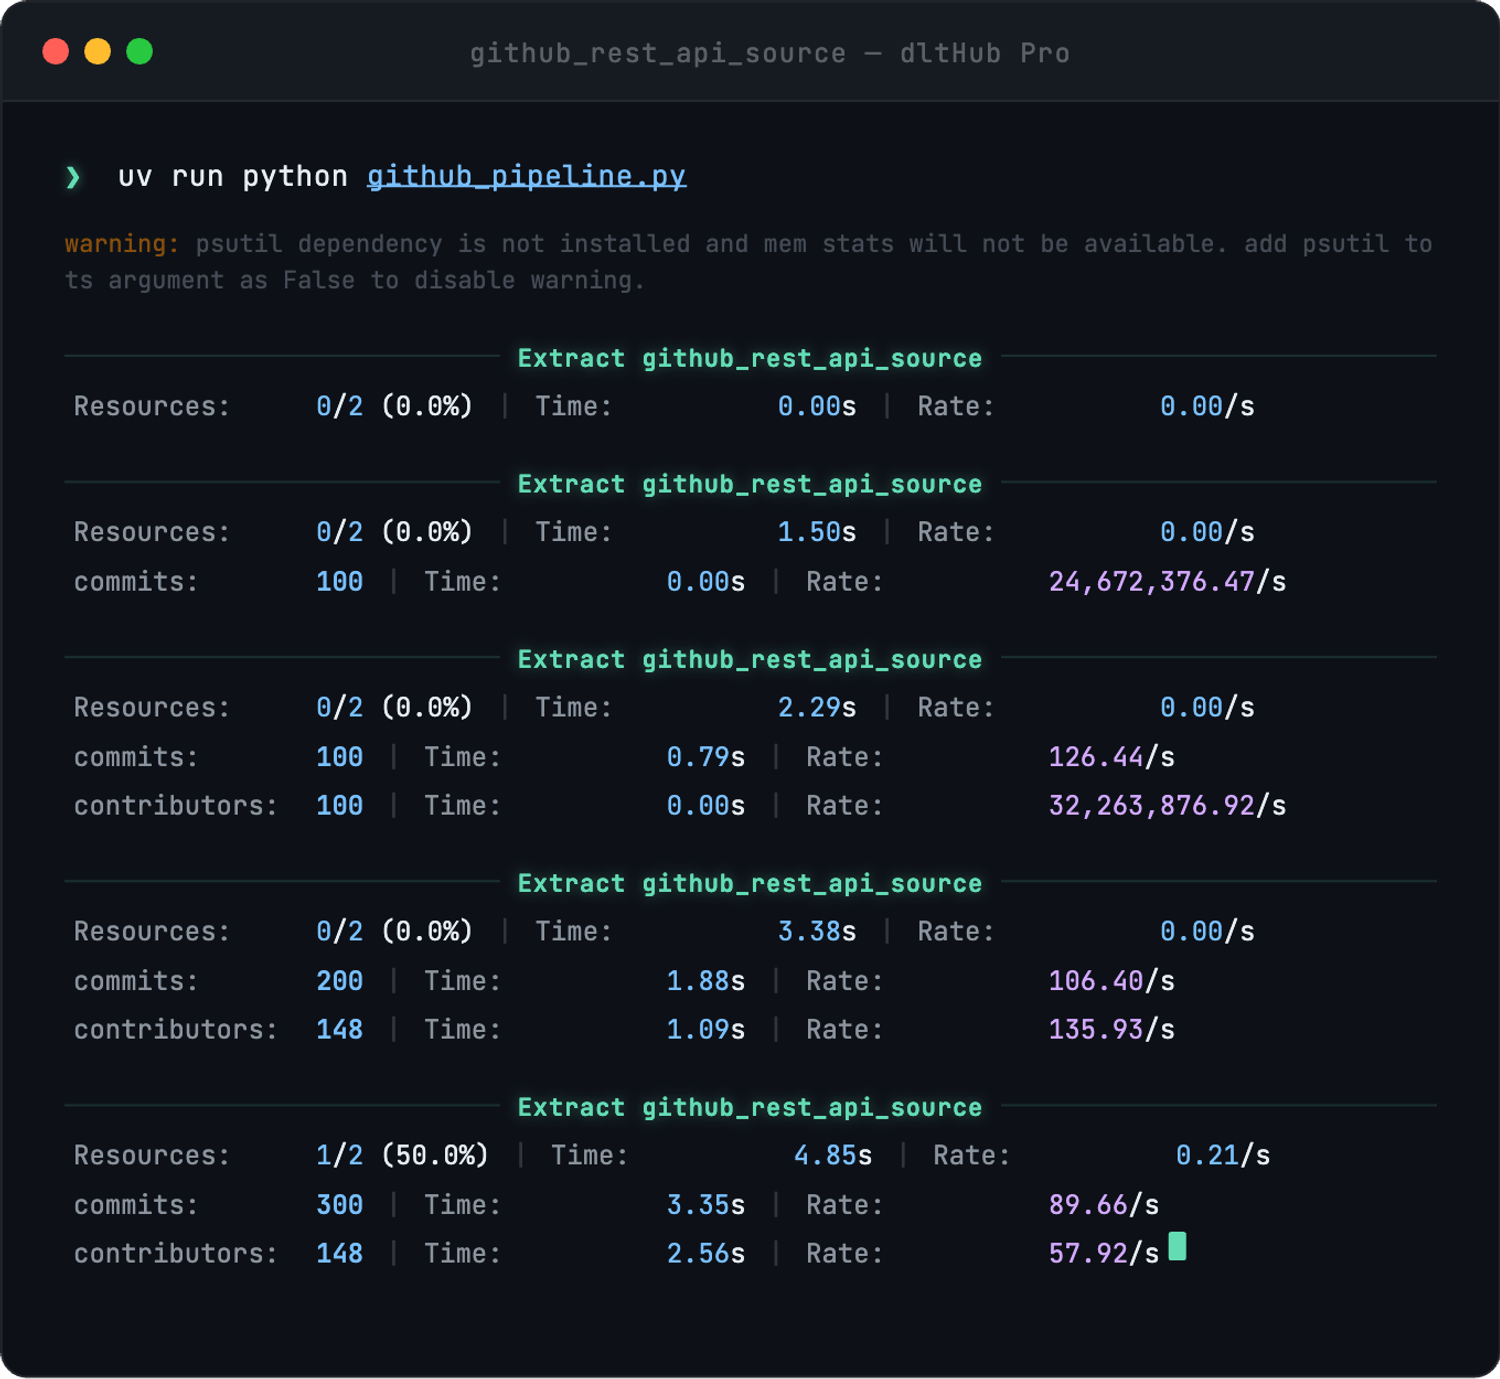The image size is (1500, 1379).
Task: Click the red traffic light button
Action: coord(56,52)
